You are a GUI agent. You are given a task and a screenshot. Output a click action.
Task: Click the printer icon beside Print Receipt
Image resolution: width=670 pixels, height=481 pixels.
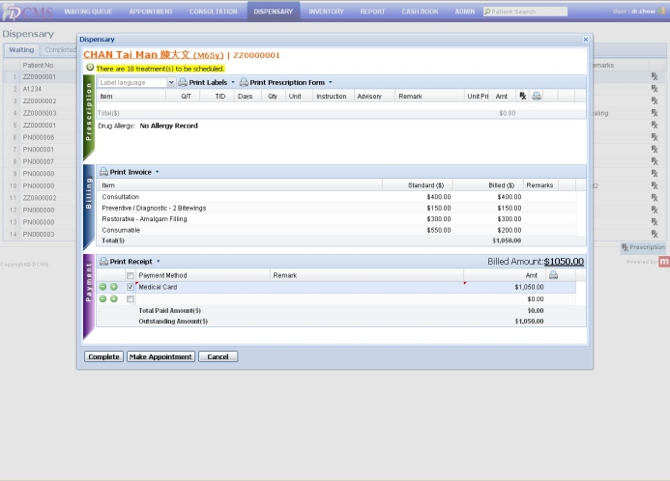point(103,261)
